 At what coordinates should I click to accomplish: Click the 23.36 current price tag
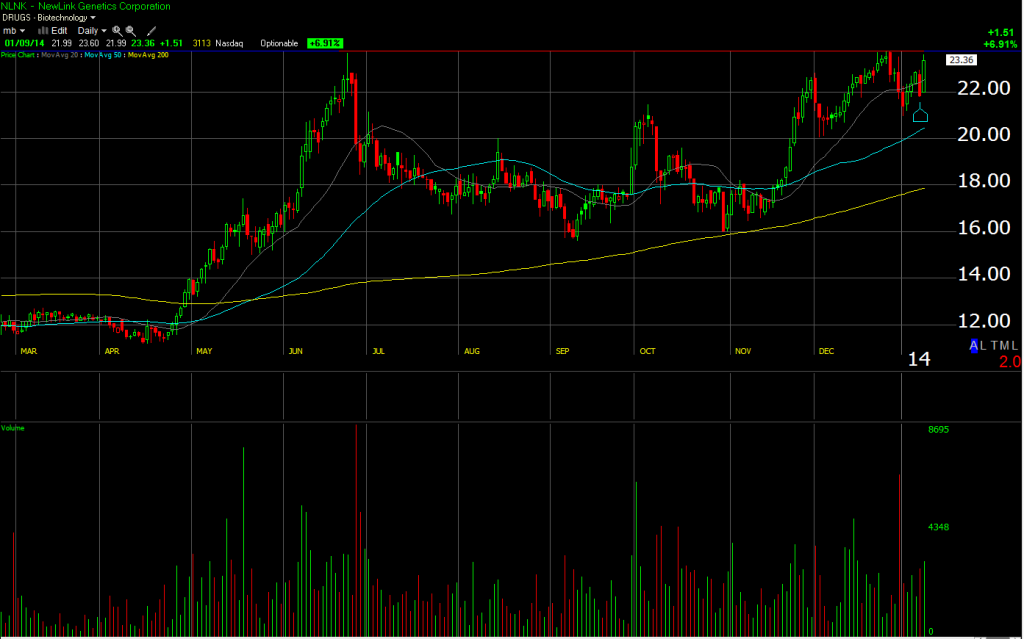pos(962,60)
